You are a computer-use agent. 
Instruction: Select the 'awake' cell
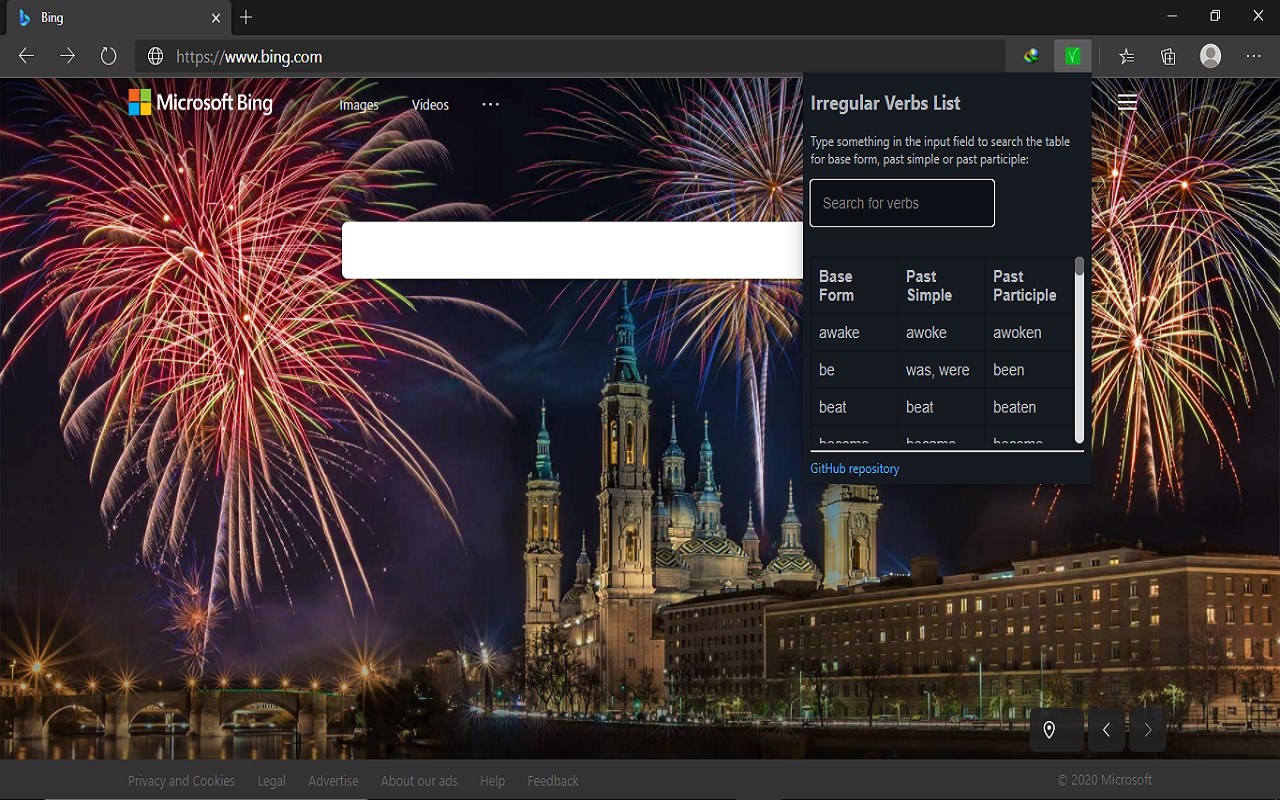pos(854,332)
